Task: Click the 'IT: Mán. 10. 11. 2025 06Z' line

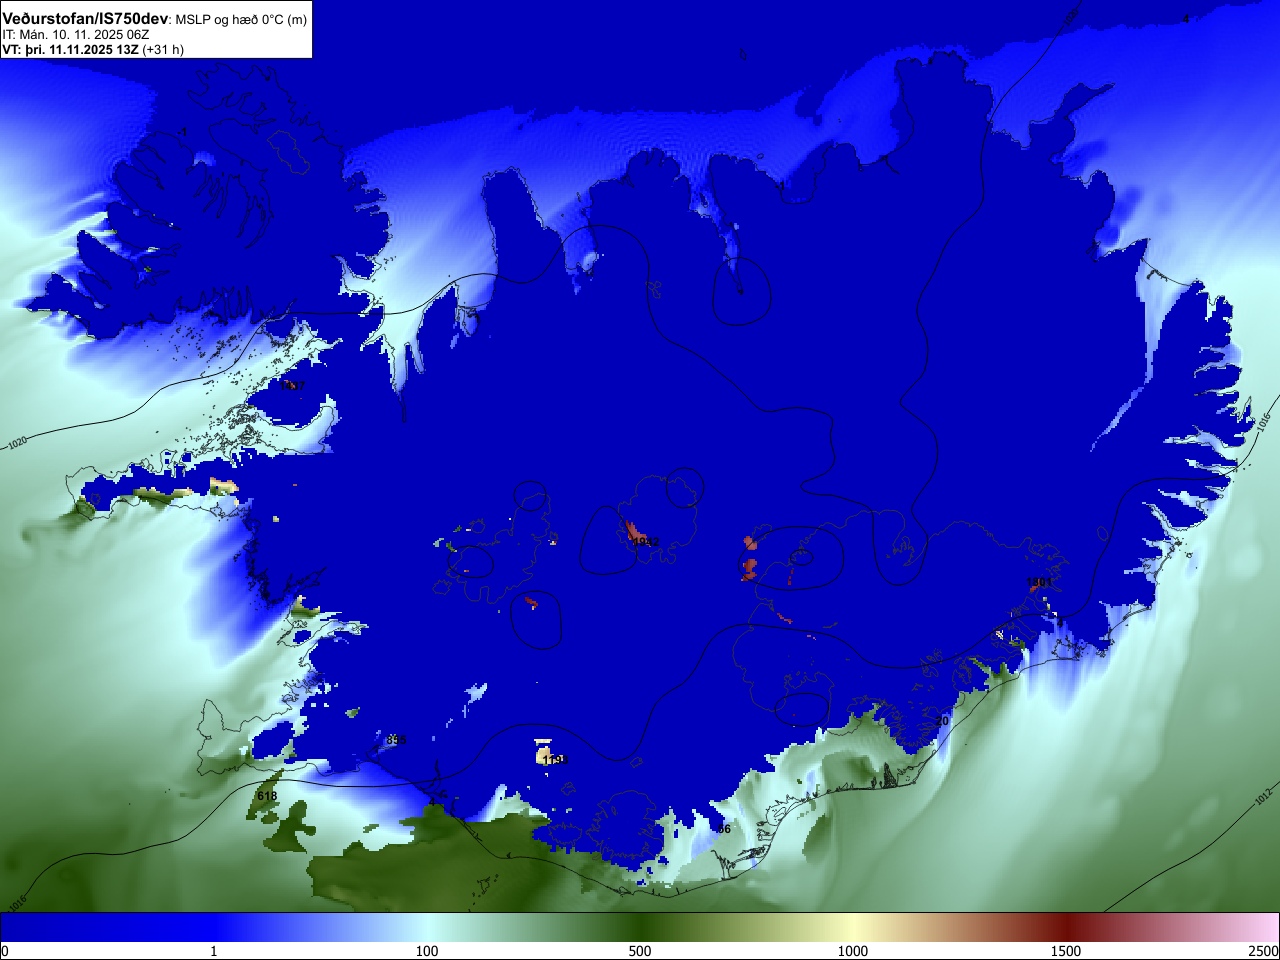Action: pos(76,34)
